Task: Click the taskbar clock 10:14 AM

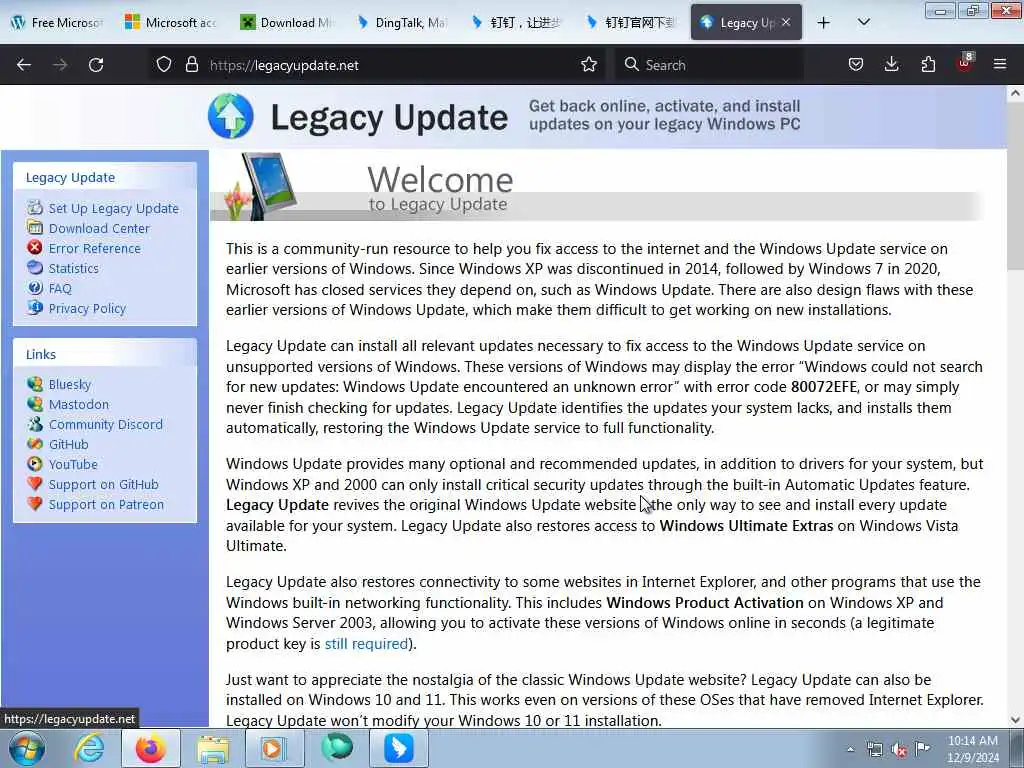Action: coord(973,749)
